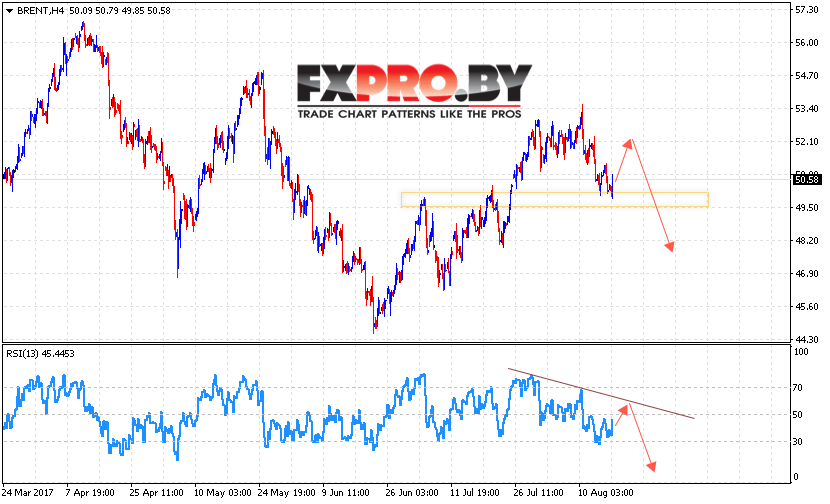Click the 48.20 price axis label
Screen dimensions: 830x504
807,241
